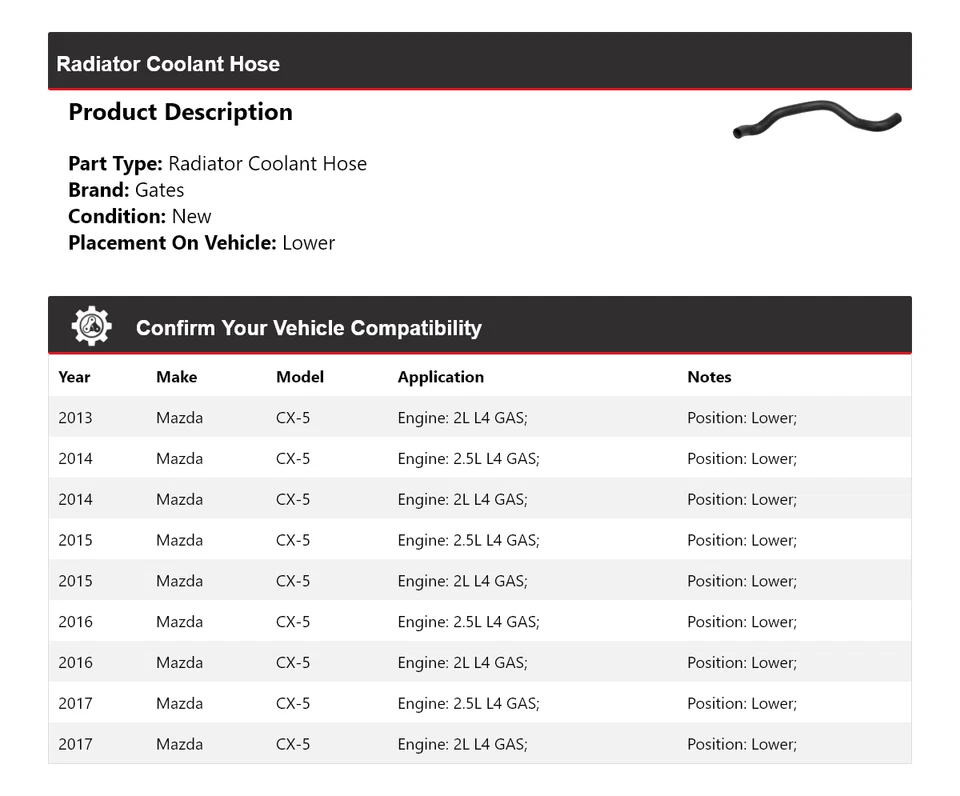
Task: Open the radiator hose product thumbnail
Action: [x=817, y=119]
